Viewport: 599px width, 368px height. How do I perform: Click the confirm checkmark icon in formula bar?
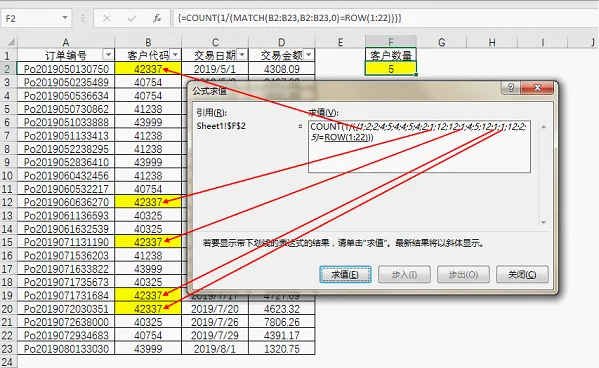(132, 18)
